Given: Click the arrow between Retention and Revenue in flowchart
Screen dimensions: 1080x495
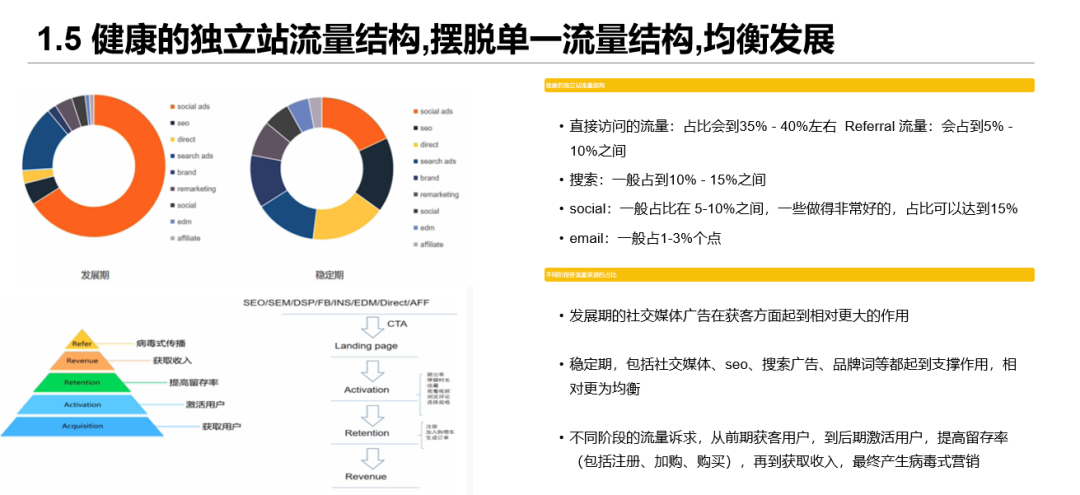Looking at the screenshot, I should pos(373,457).
